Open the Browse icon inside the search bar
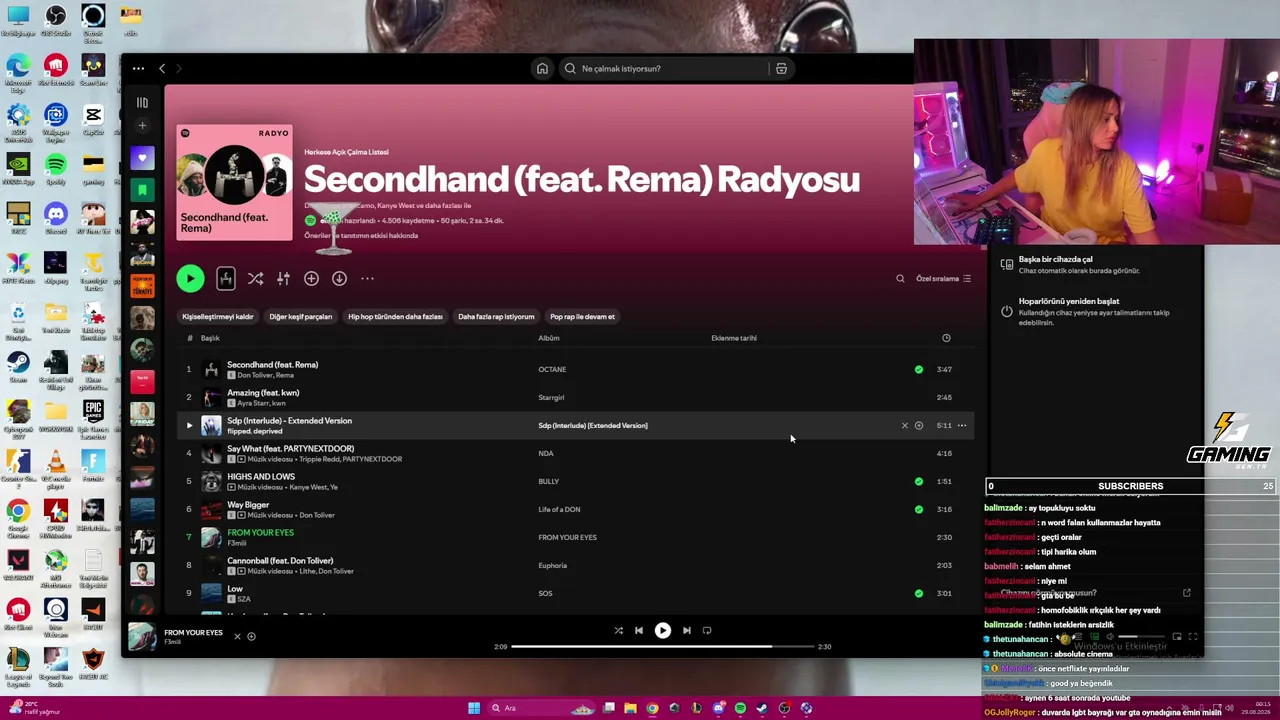Image resolution: width=1280 pixels, height=720 pixels. click(x=781, y=69)
